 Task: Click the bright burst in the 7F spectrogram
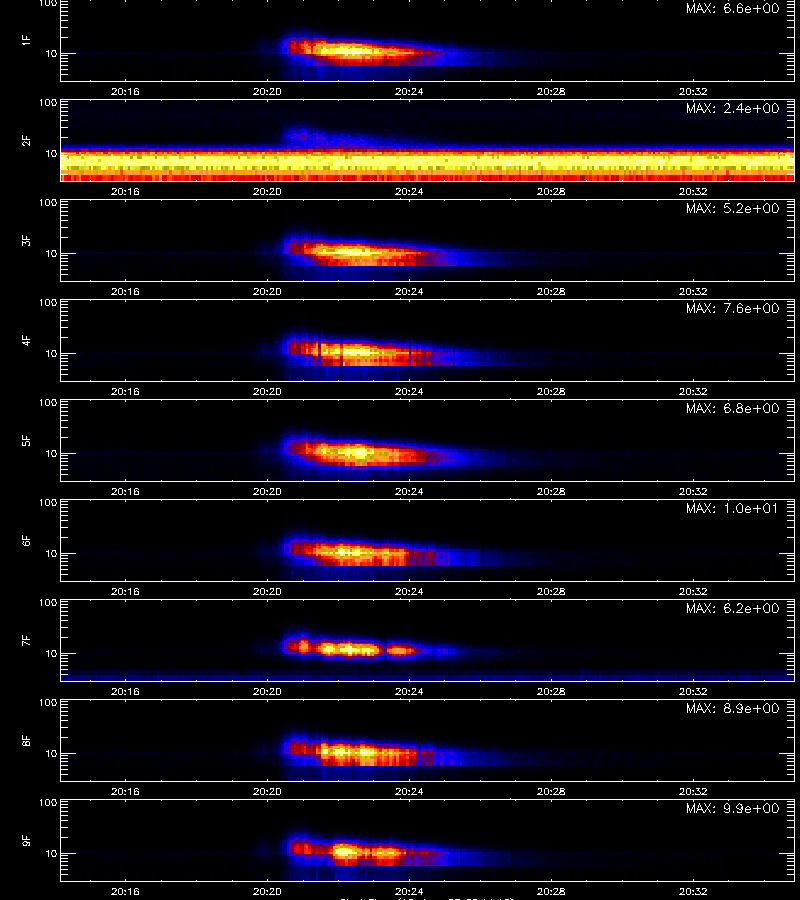pyautogui.click(x=351, y=649)
